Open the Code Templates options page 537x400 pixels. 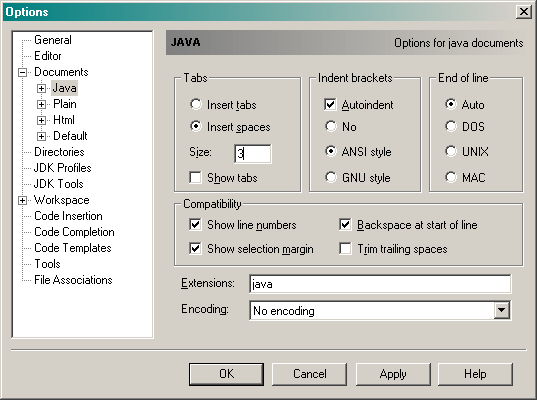click(73, 248)
